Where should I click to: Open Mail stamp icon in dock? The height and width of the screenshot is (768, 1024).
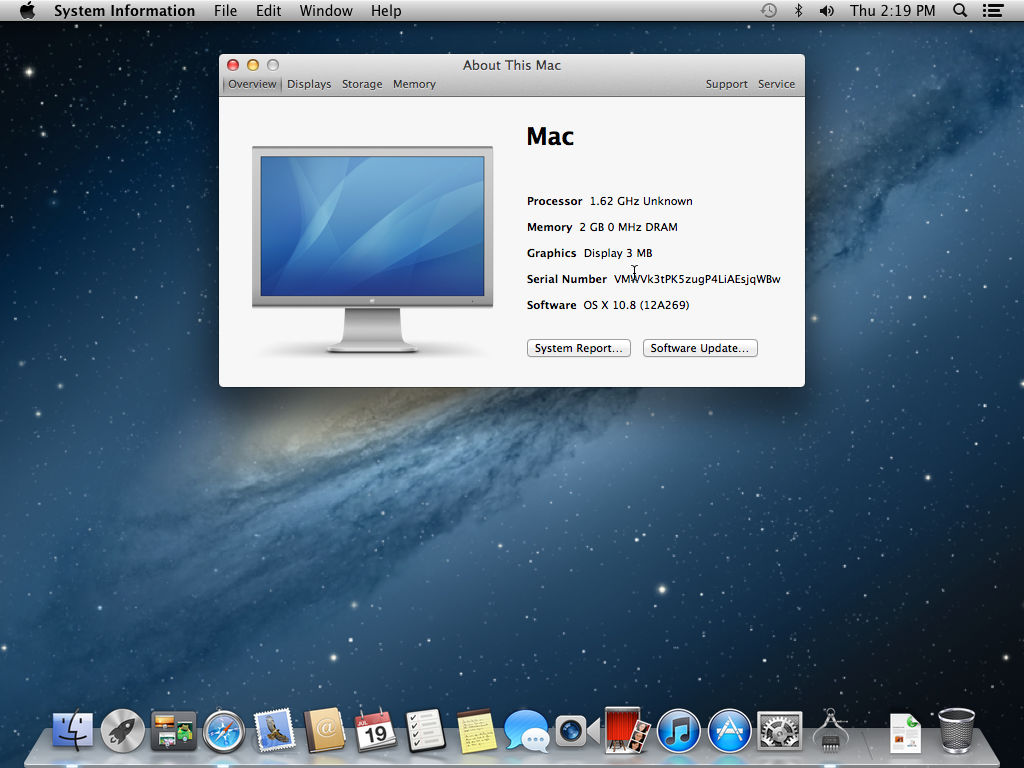pos(274,730)
